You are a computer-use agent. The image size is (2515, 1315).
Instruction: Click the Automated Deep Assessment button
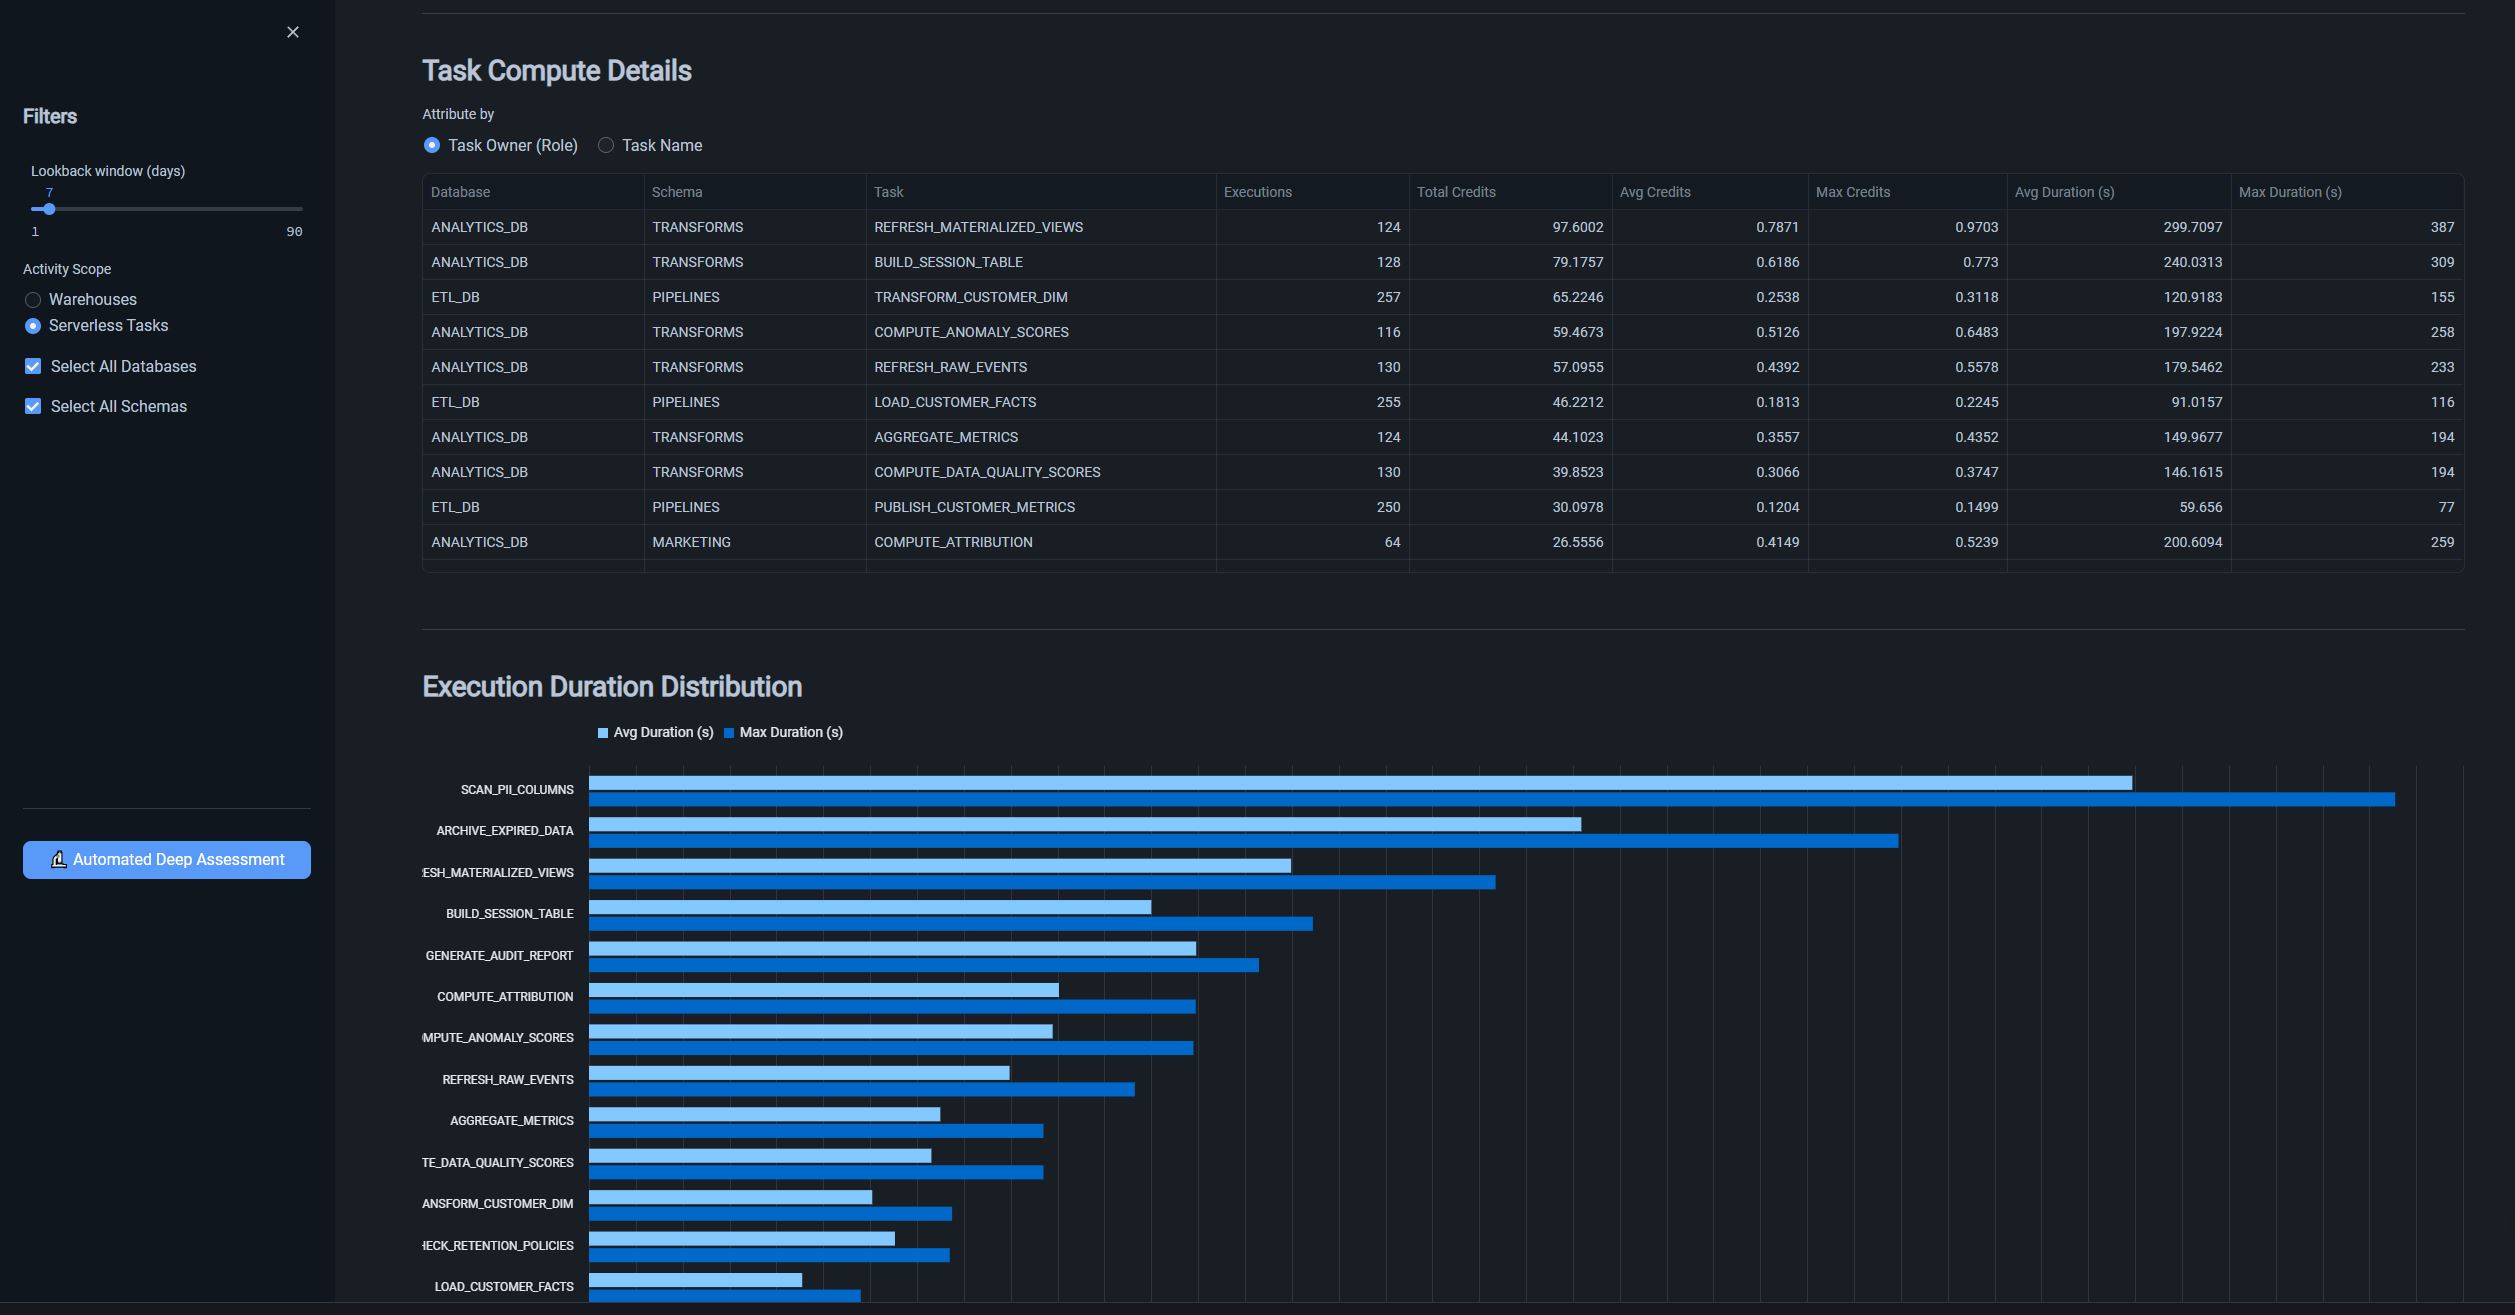[167, 860]
